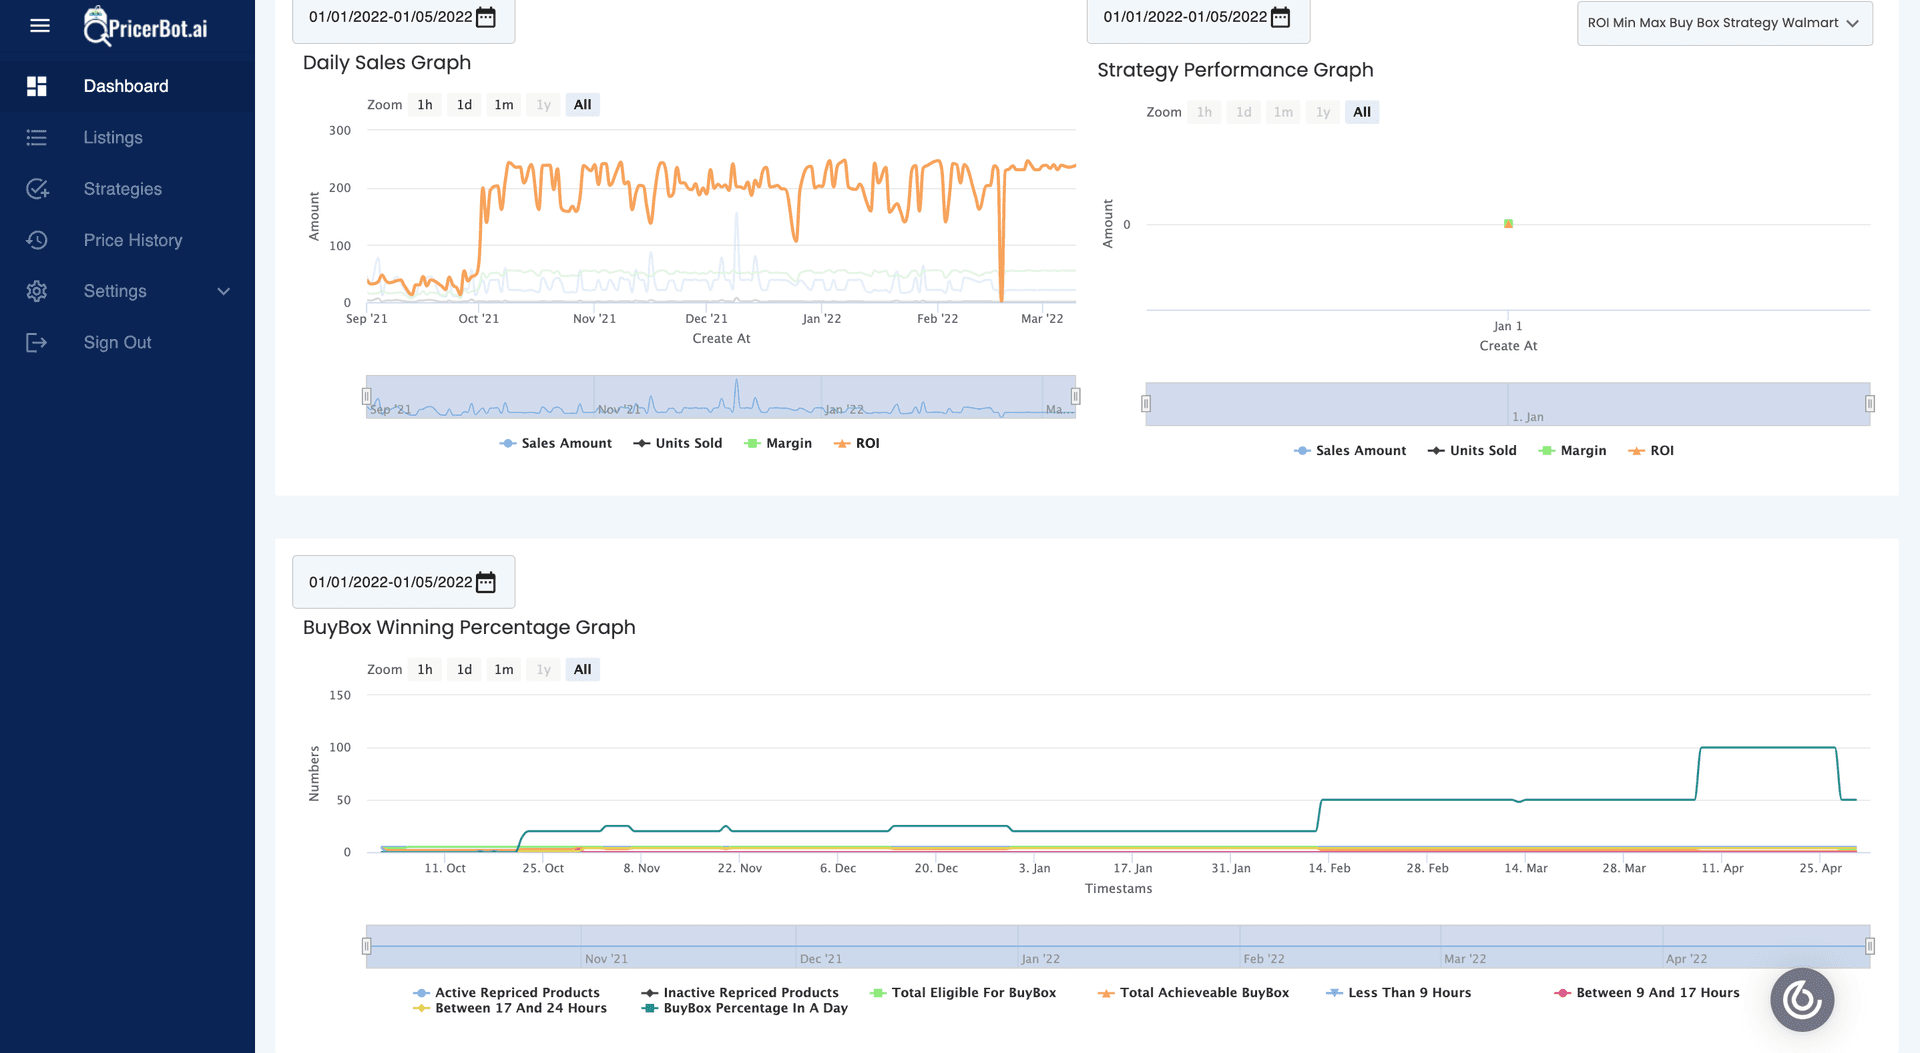The width and height of the screenshot is (1920, 1053).
Task: Expand the Settings submenu chevron
Action: tap(224, 291)
